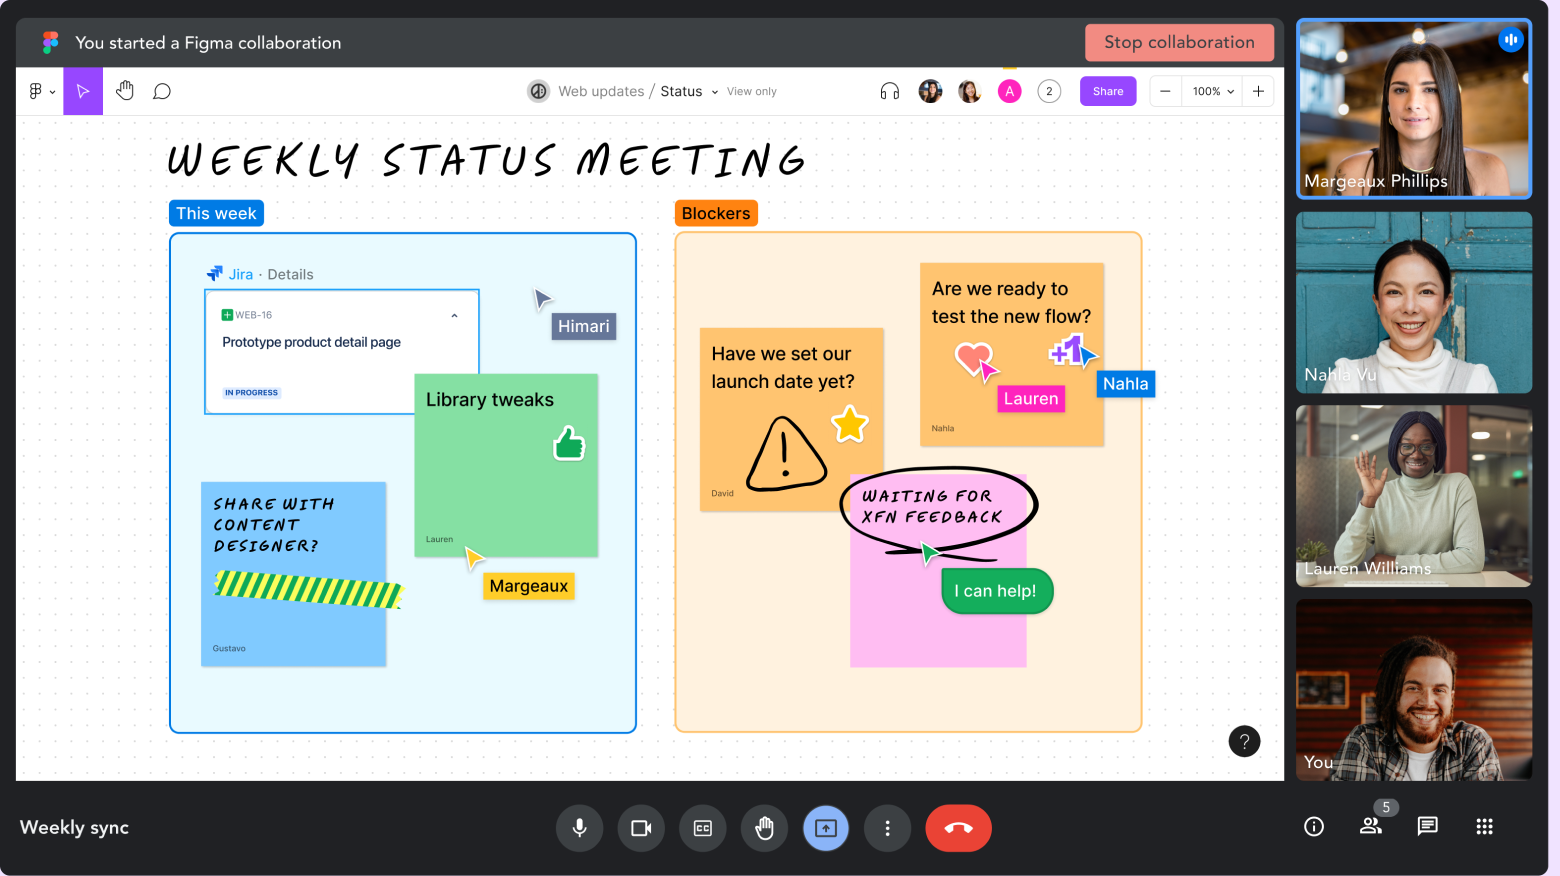1560x876 pixels.
Task: Mute the microphone
Action: pyautogui.click(x=579, y=828)
